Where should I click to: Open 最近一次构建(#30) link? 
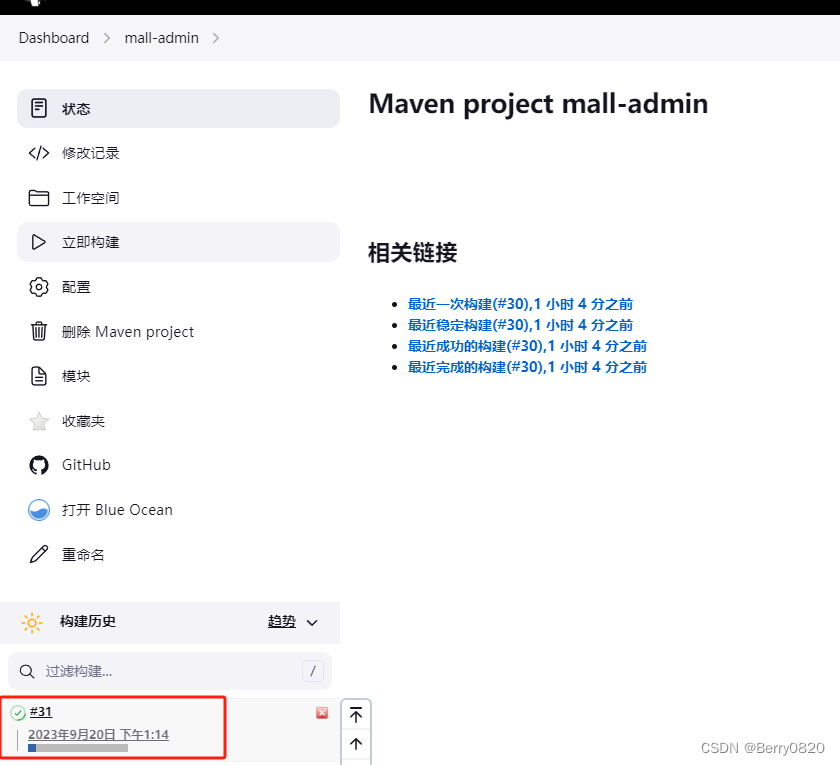pos(520,304)
